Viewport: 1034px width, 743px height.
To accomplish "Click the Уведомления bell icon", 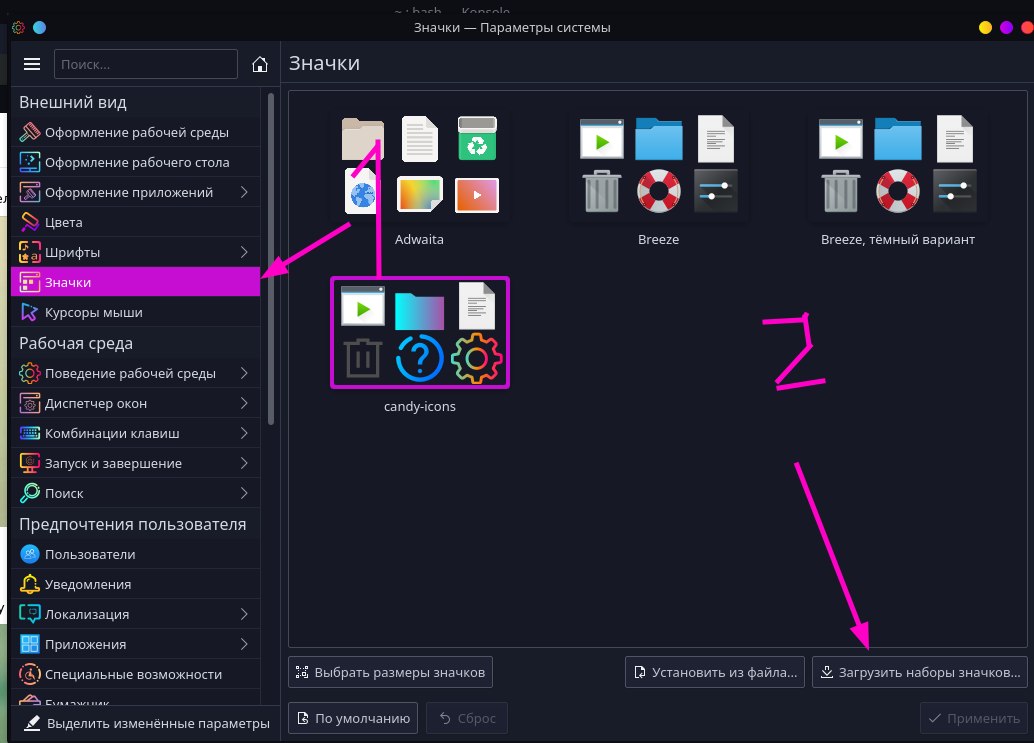I will click(x=30, y=584).
